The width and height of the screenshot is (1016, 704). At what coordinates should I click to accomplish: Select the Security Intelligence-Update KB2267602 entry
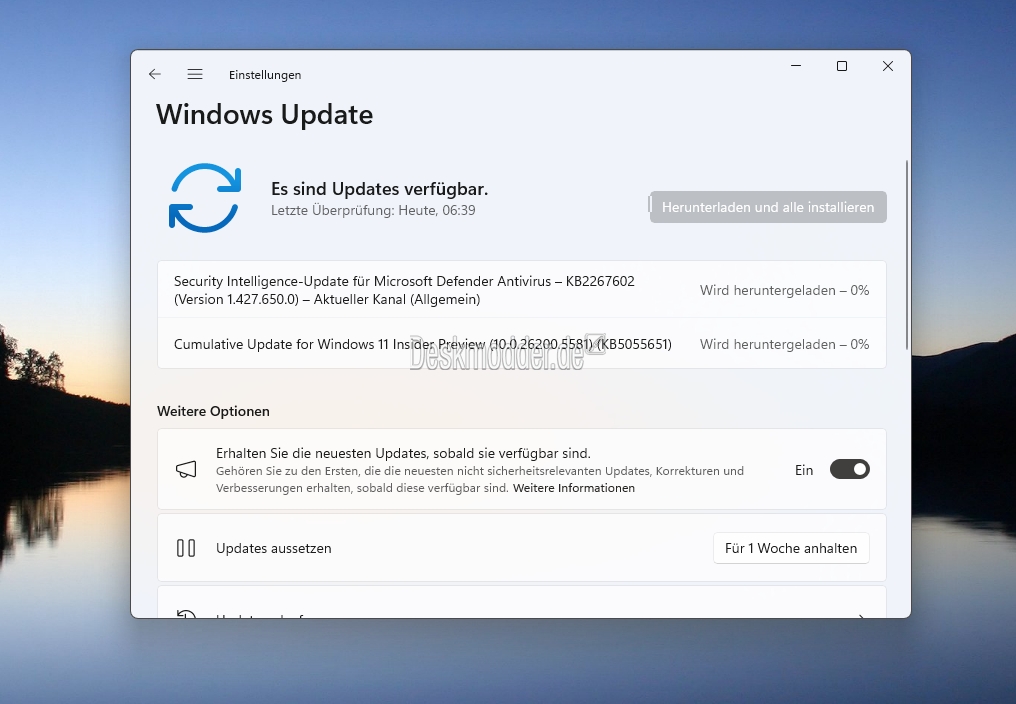pyautogui.click(x=522, y=290)
